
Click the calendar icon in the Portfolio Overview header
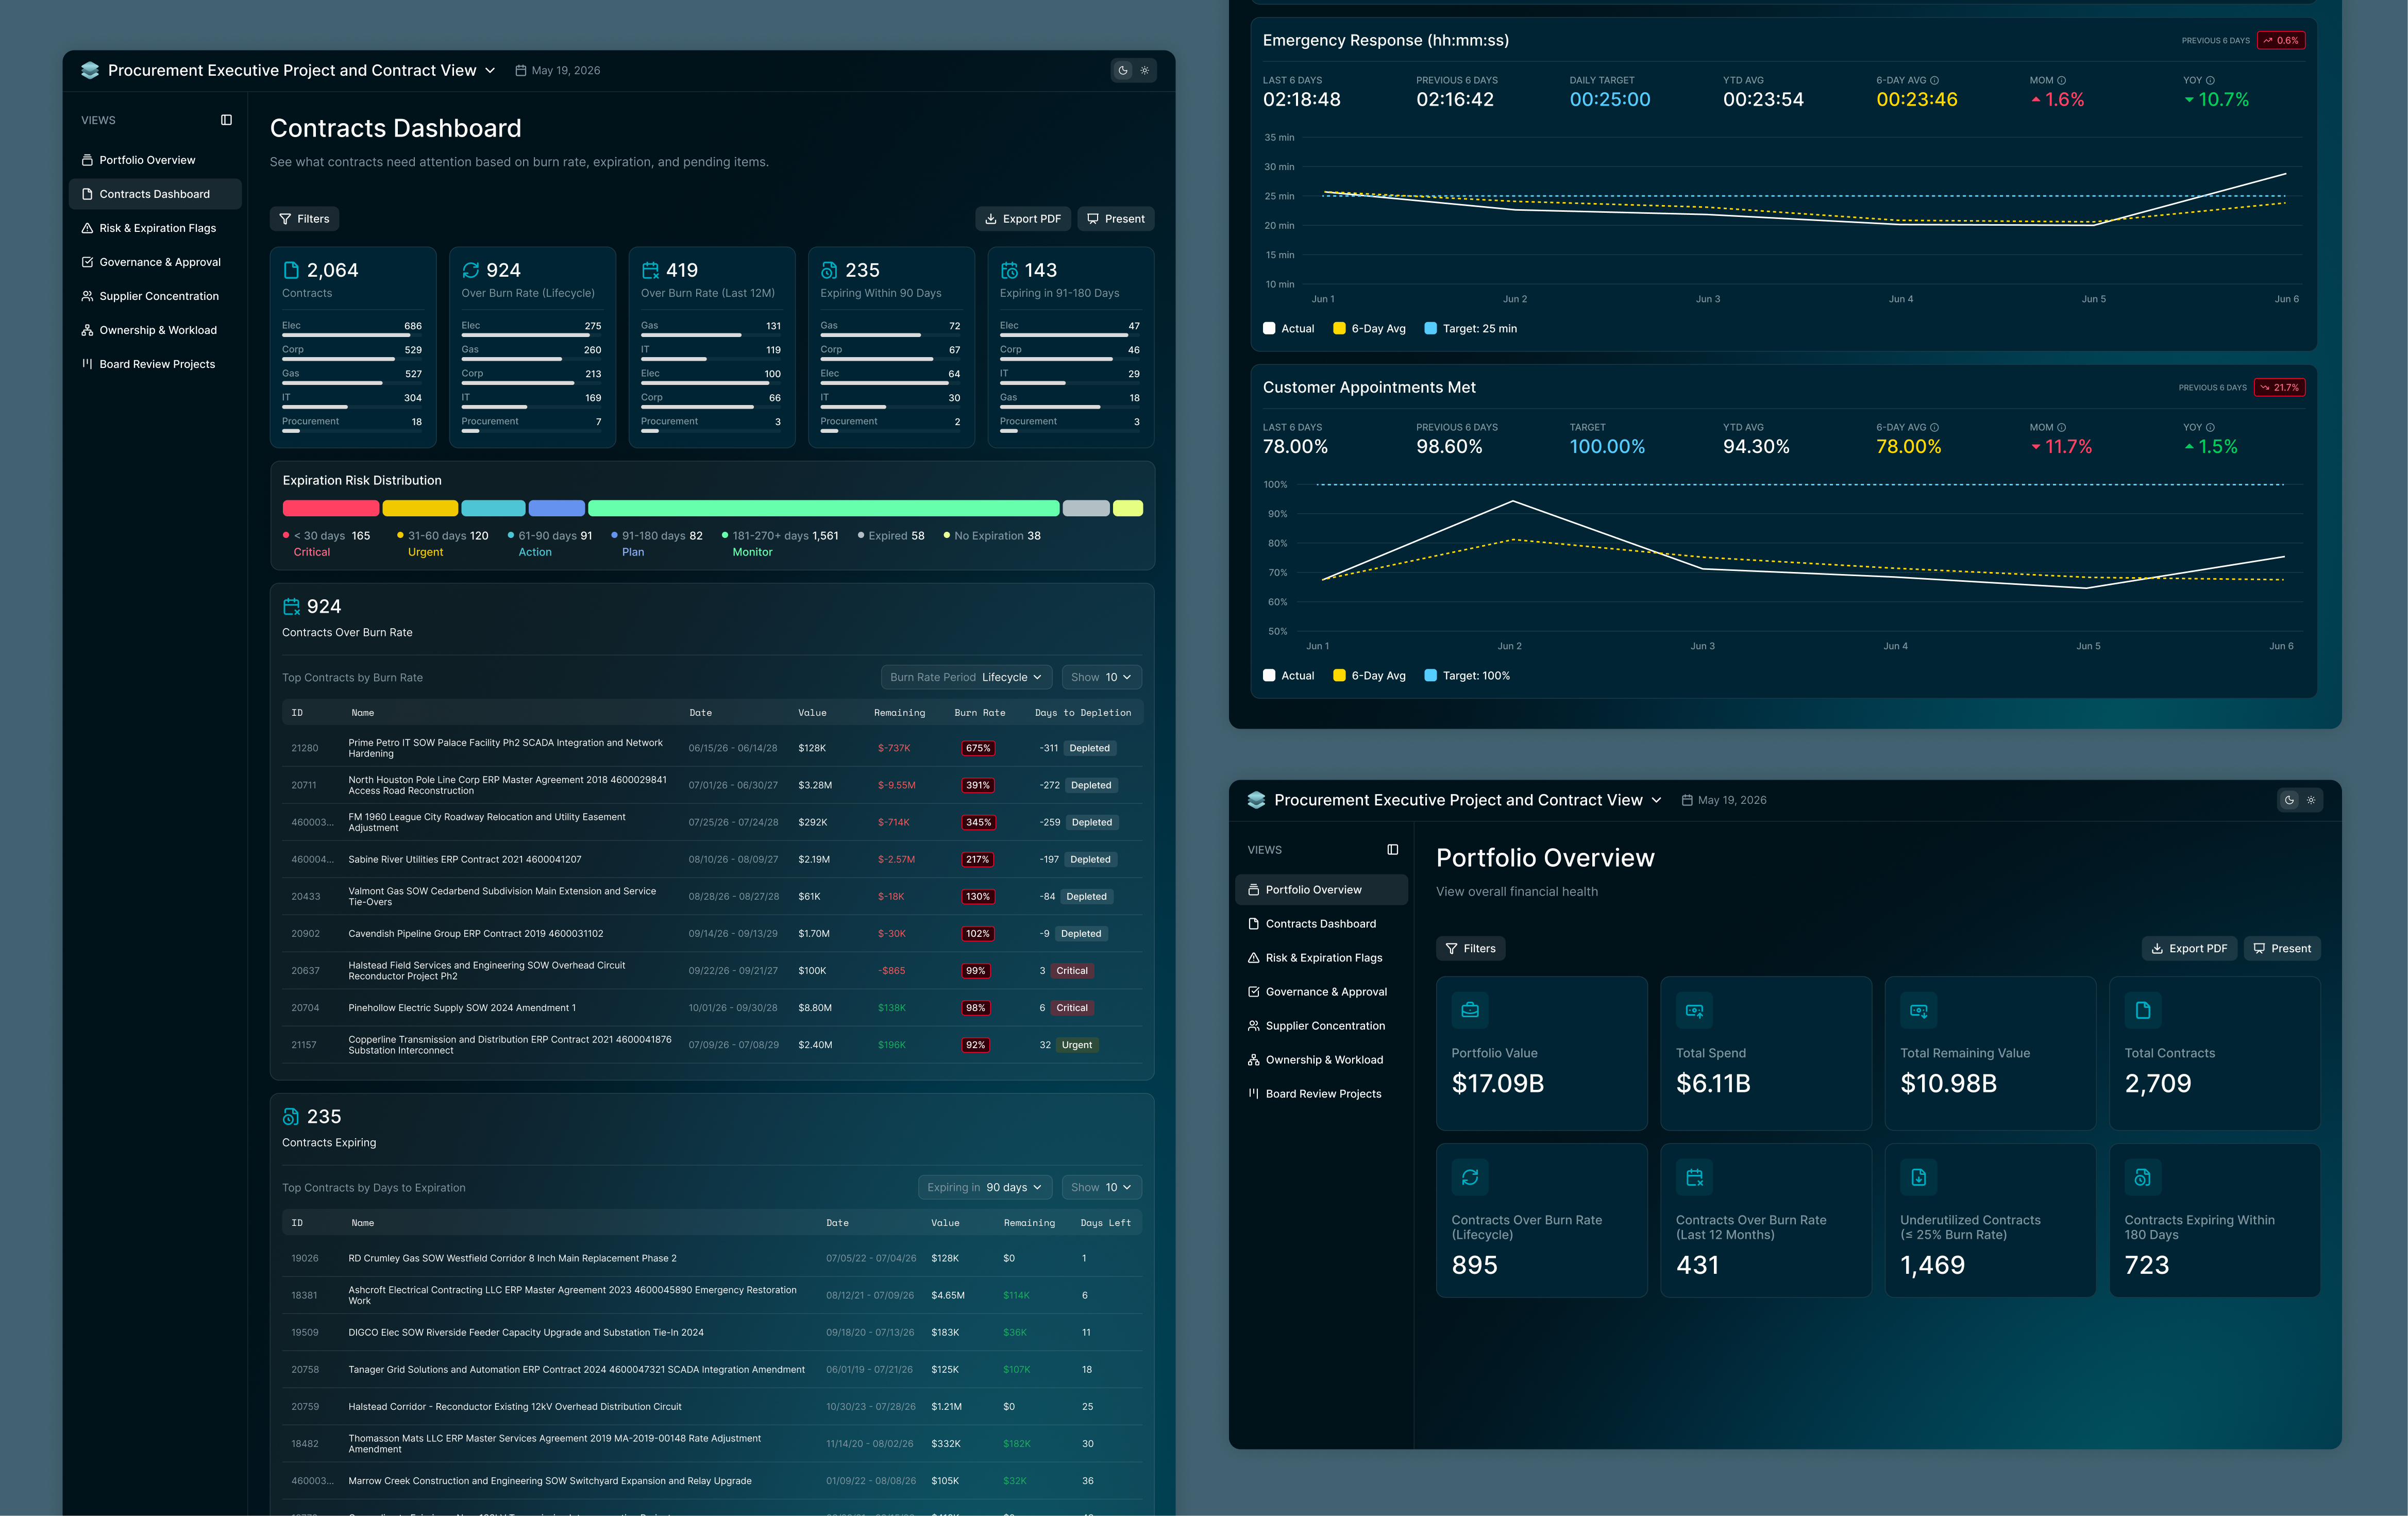pos(1686,800)
